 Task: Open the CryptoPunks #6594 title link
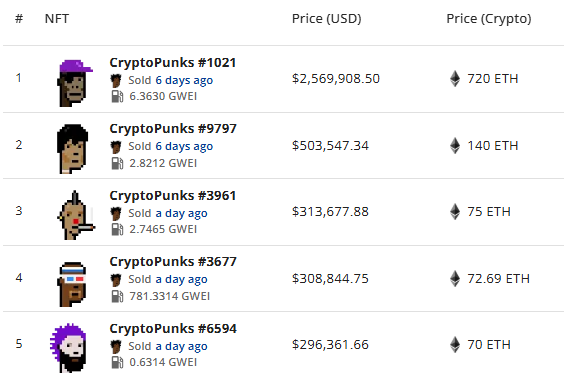click(x=173, y=329)
